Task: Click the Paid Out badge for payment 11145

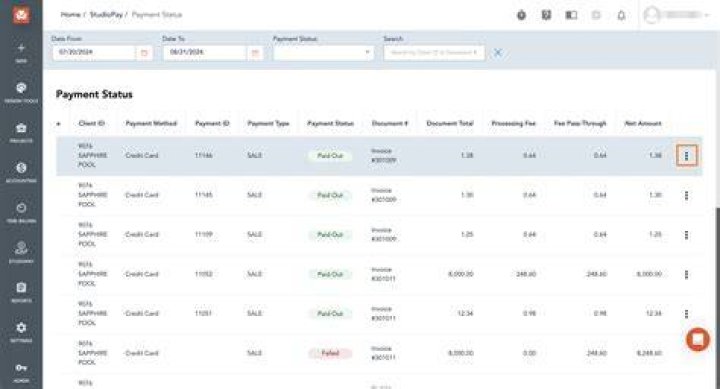Action: pos(330,195)
